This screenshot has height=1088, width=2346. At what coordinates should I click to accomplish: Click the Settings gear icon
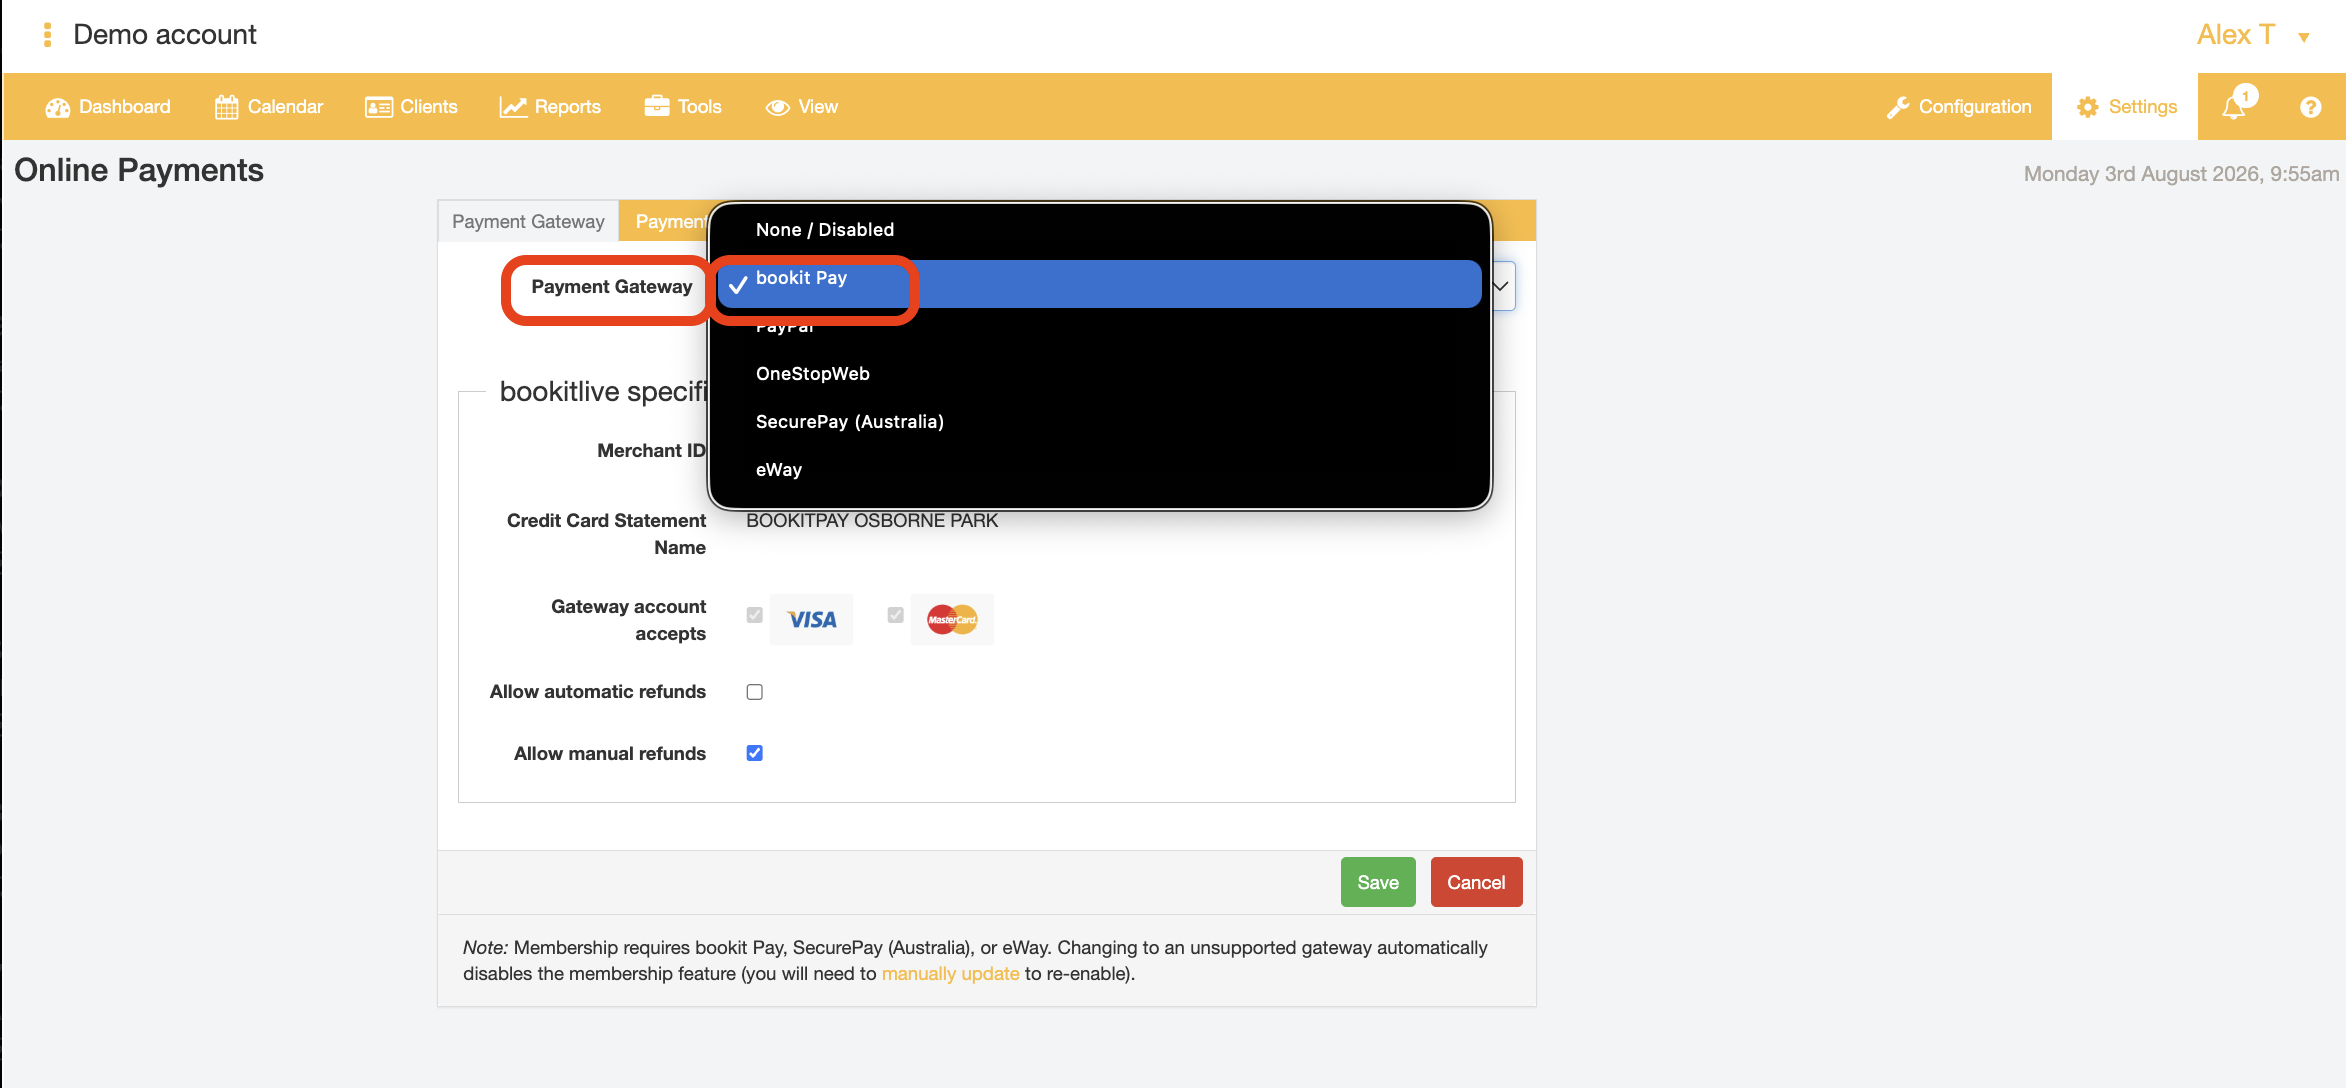(2088, 107)
